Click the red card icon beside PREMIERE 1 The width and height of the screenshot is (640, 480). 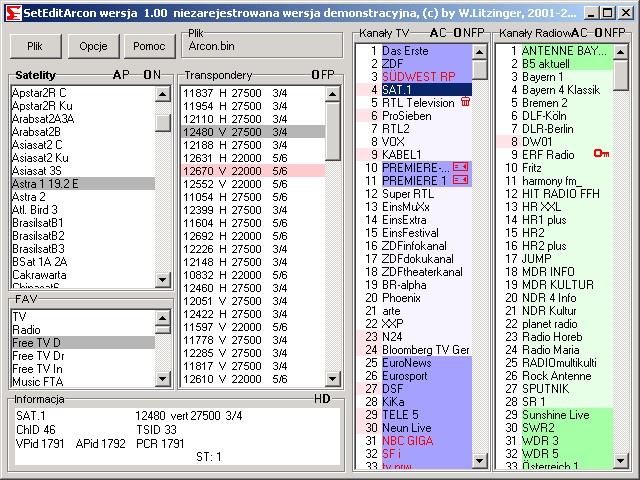click(460, 180)
